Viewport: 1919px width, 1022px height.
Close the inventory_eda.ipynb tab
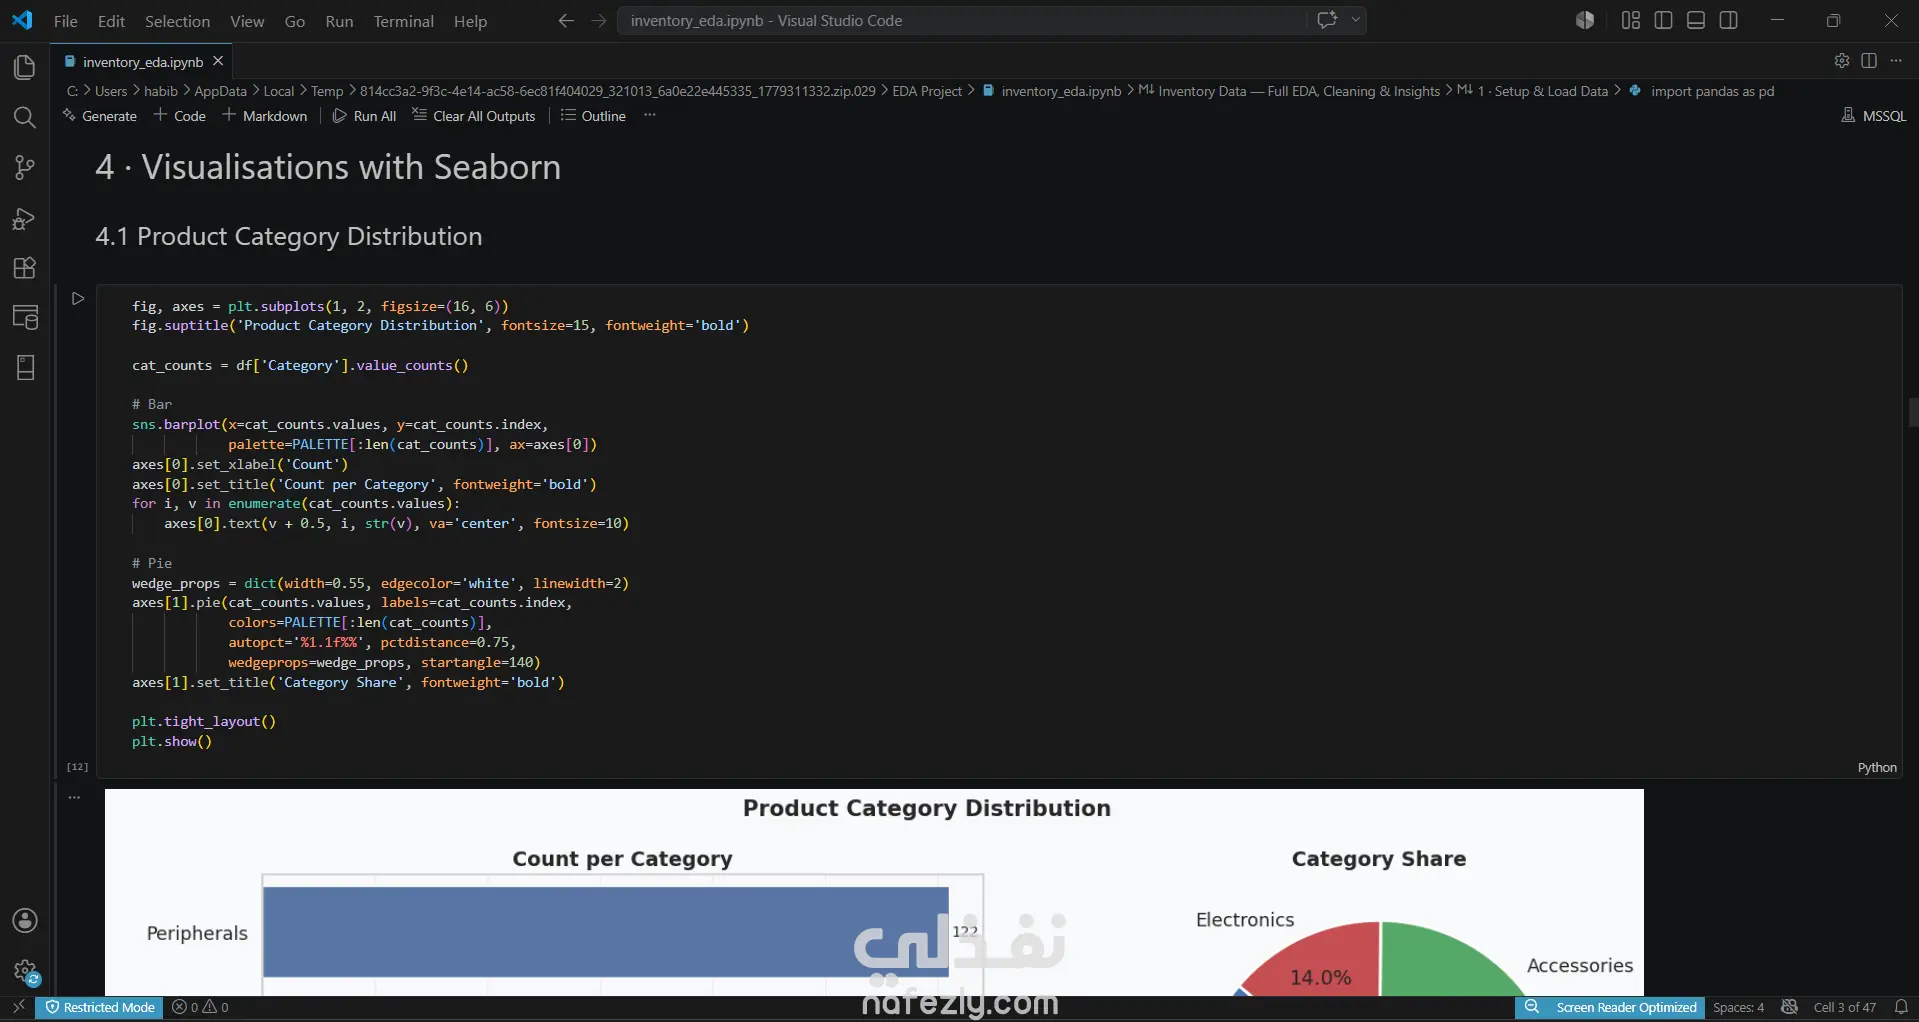[218, 61]
